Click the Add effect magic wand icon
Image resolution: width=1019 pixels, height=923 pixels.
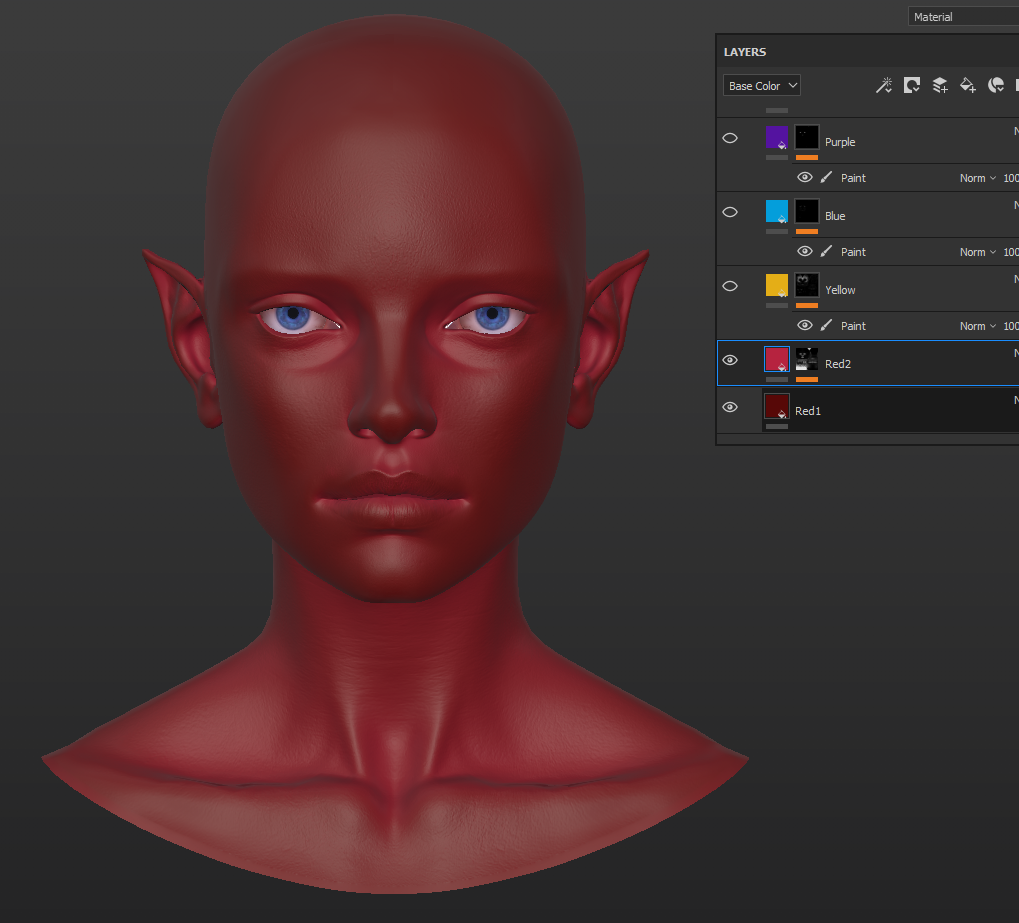884,86
